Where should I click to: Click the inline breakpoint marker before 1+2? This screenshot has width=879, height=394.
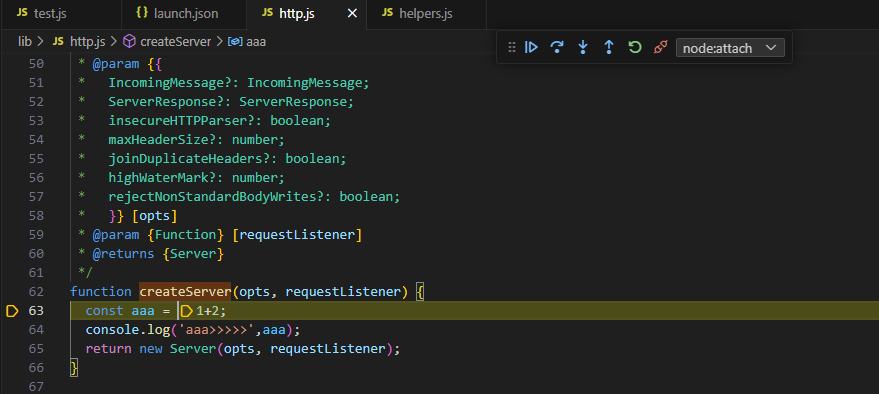point(187,310)
